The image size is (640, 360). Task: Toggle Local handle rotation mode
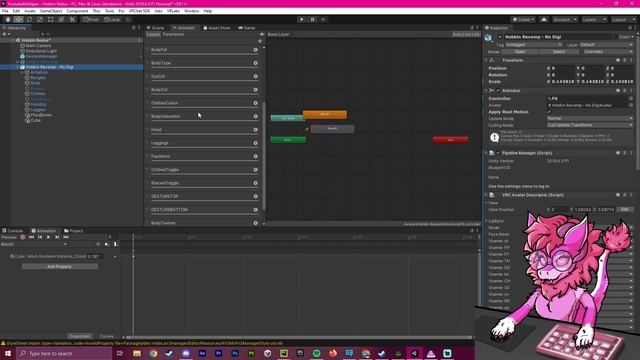click(x=112, y=20)
